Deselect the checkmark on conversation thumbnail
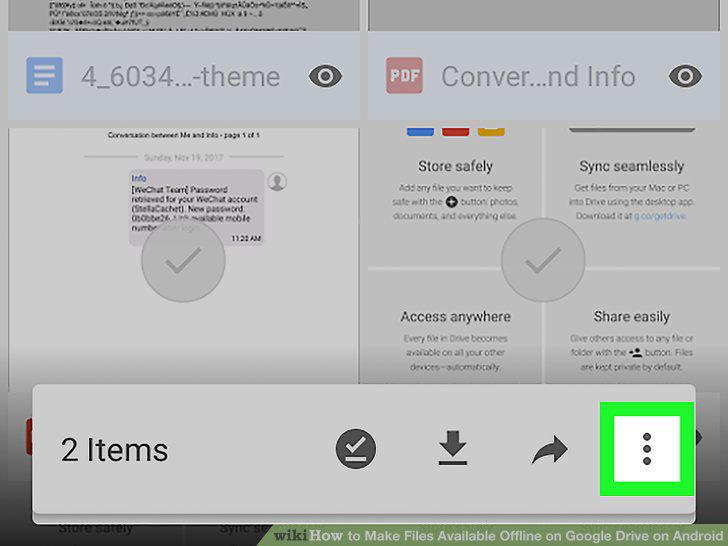 (183, 260)
